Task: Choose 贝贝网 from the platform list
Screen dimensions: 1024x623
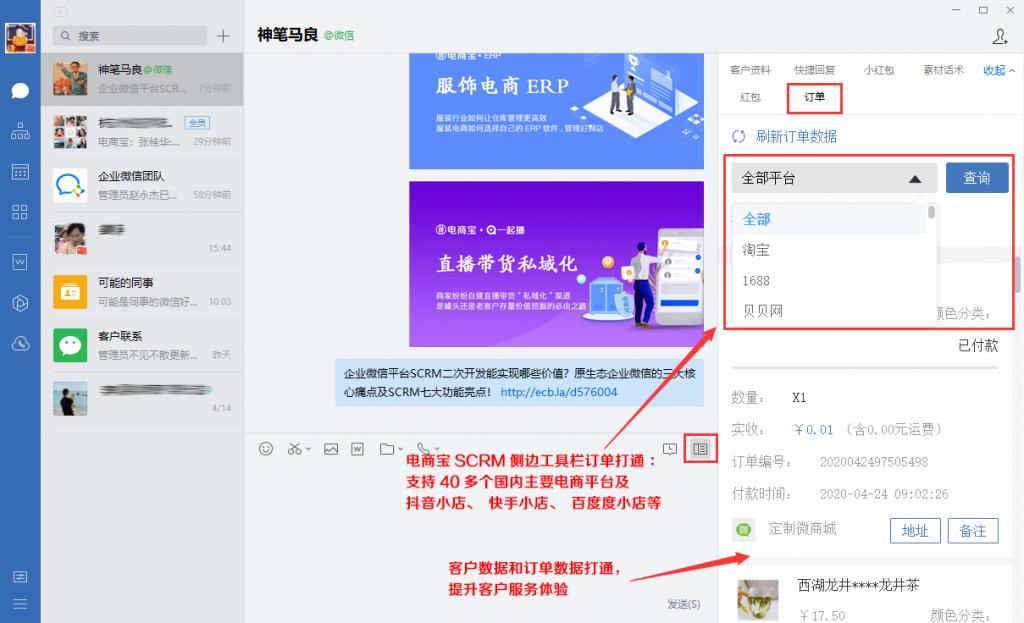Action: coord(762,311)
